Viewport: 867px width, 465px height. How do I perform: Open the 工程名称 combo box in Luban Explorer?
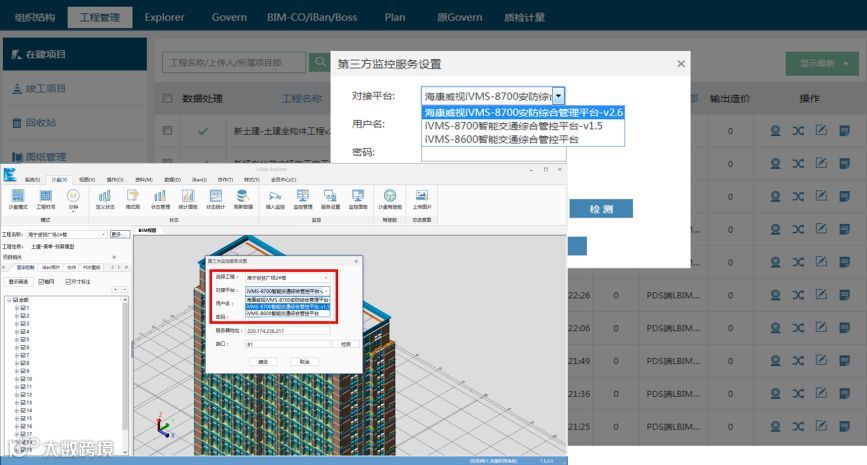pyautogui.click(x=66, y=234)
